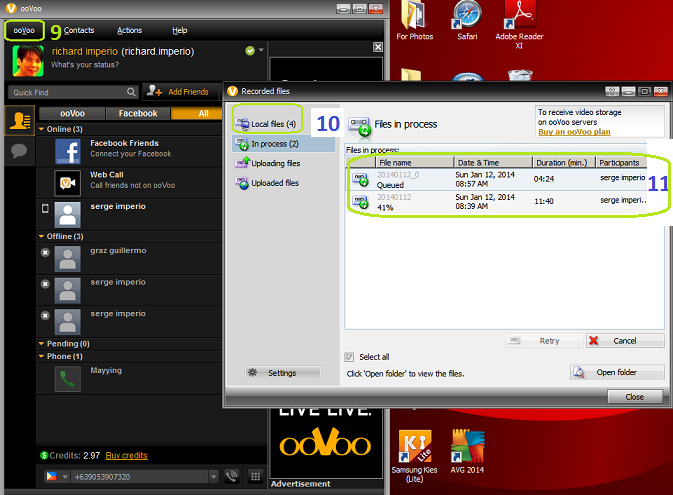
Task: Click the online serge imperio avatar
Action: (68, 215)
